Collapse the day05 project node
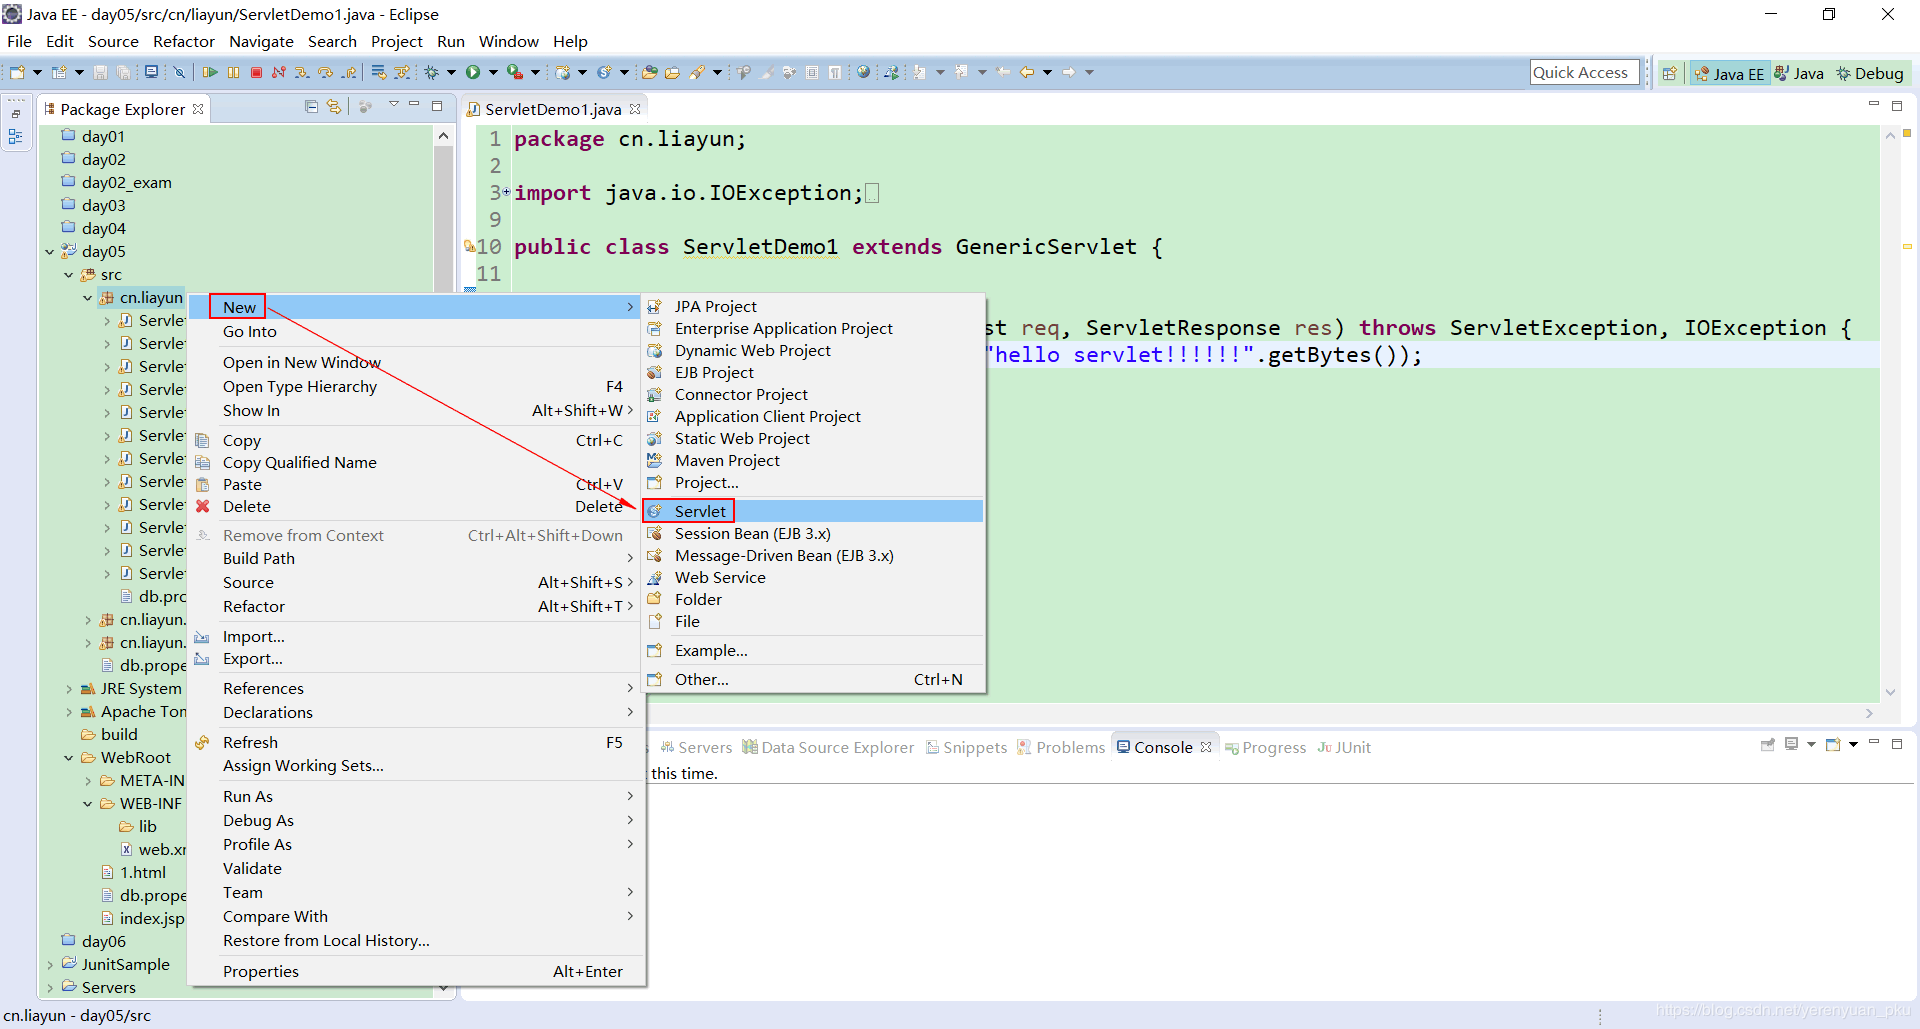 (49, 252)
